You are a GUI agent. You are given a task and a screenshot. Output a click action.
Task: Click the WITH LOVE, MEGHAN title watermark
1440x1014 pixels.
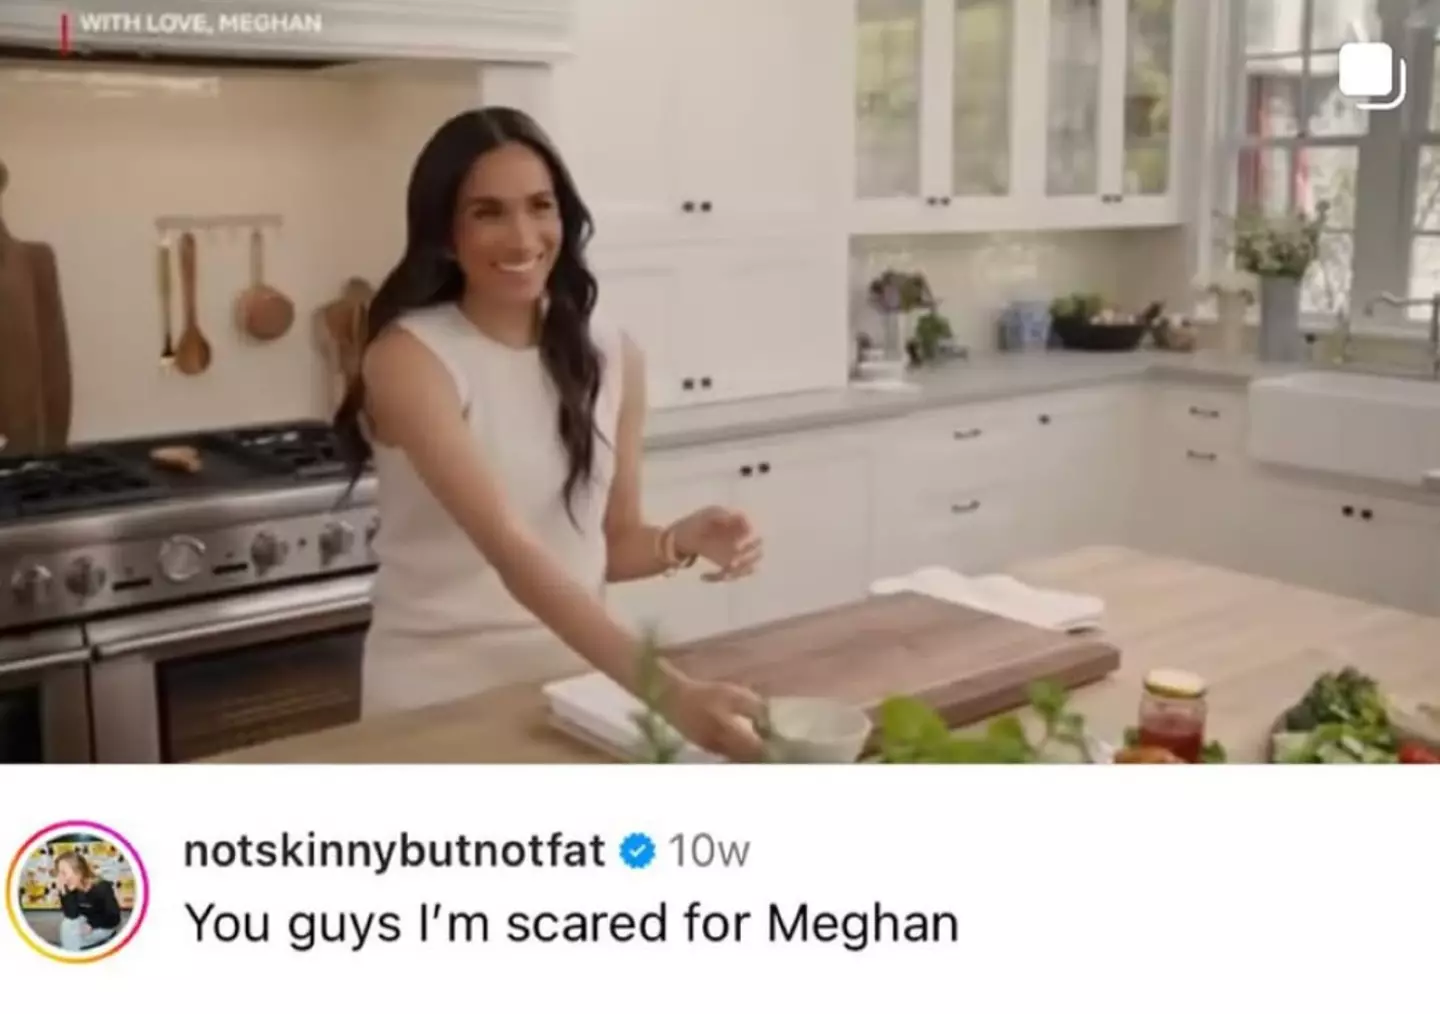[200, 22]
